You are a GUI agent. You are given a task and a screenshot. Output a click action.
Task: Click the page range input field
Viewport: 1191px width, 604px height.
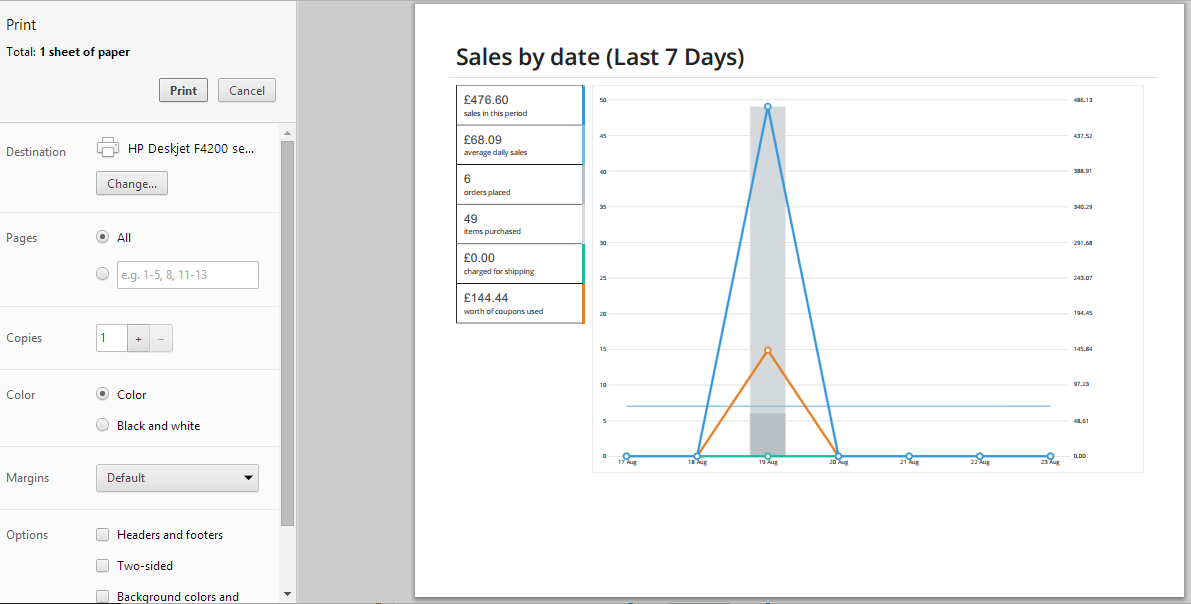click(x=187, y=274)
